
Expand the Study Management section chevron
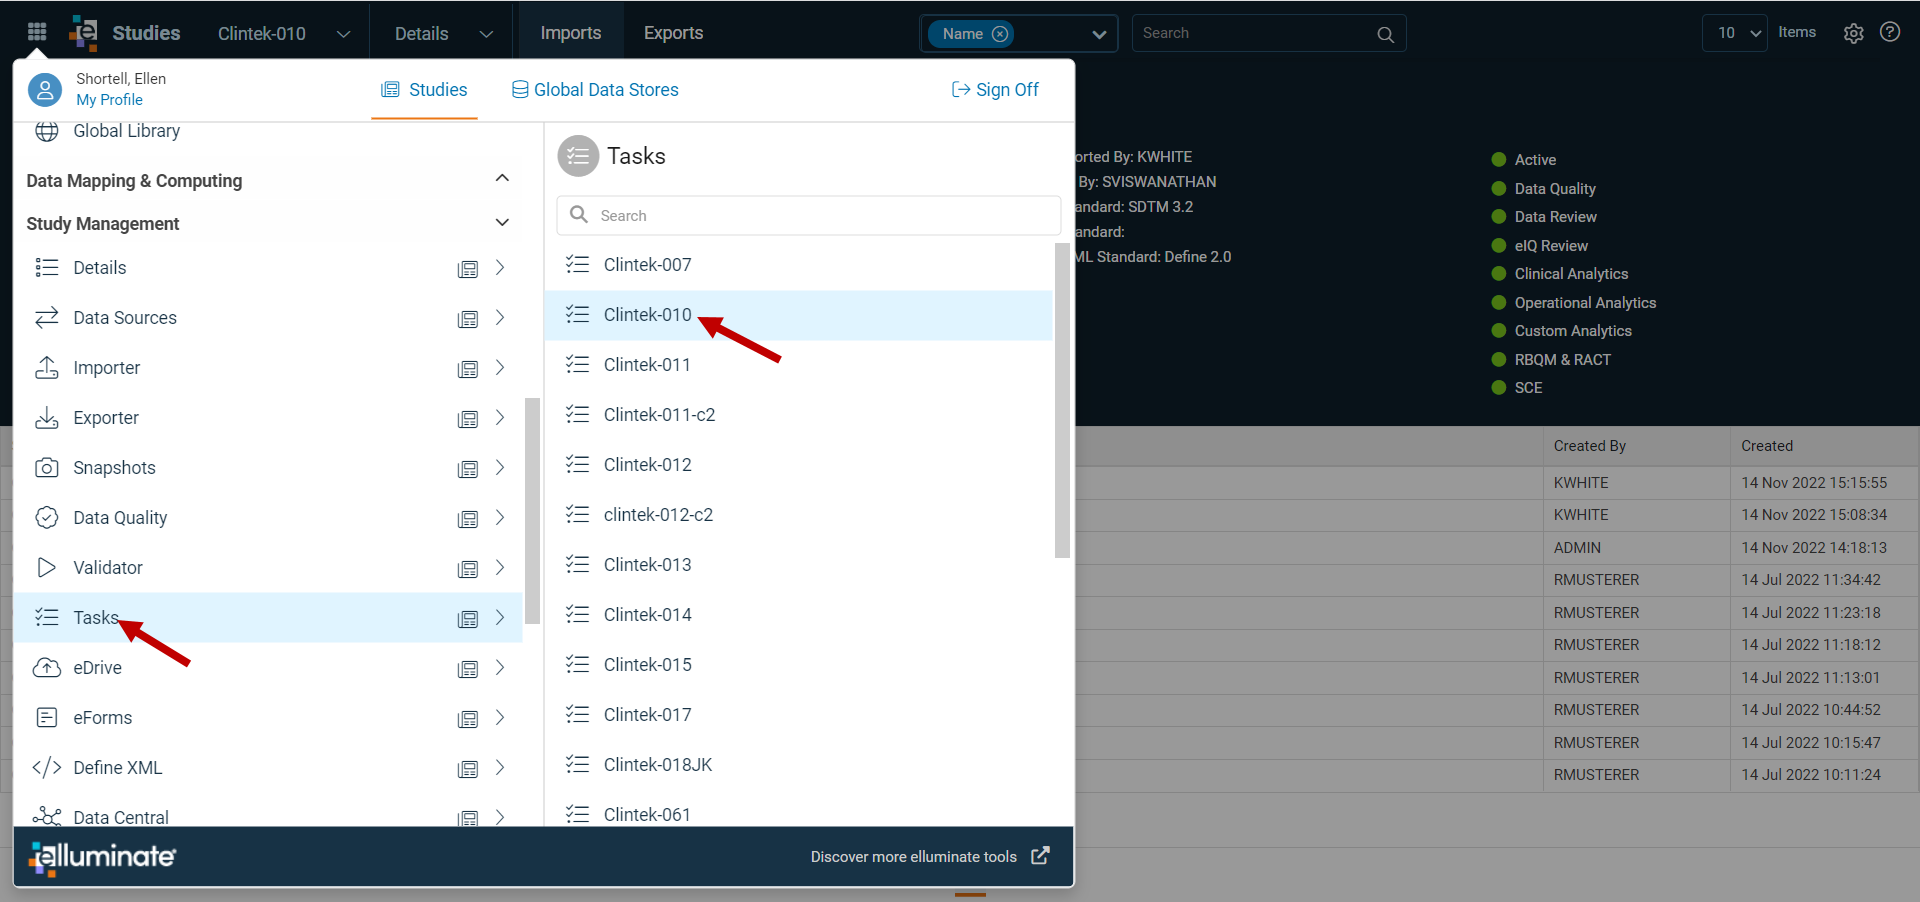click(502, 222)
